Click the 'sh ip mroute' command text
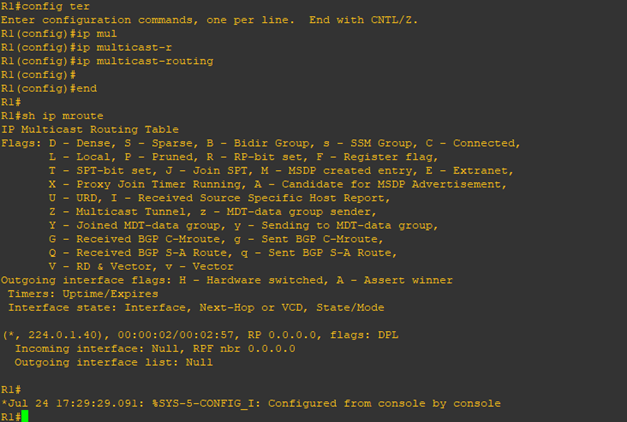Viewport: 627px width, 422px height. point(62,116)
